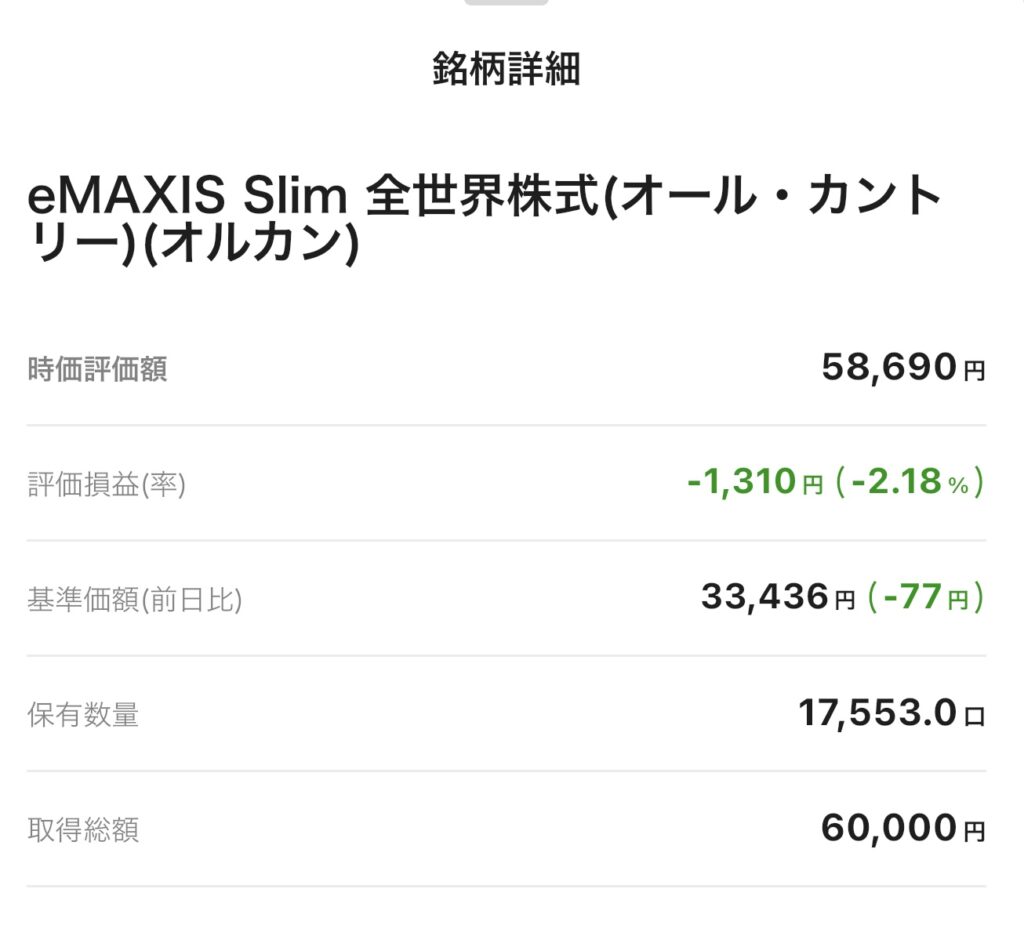Click the 保有数量 label
This screenshot has height=925, width=1024.
click(x=83, y=715)
